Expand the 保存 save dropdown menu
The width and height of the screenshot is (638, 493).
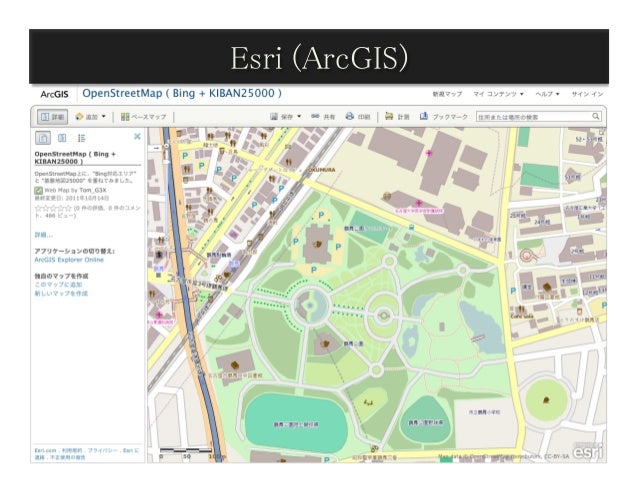tap(286, 117)
